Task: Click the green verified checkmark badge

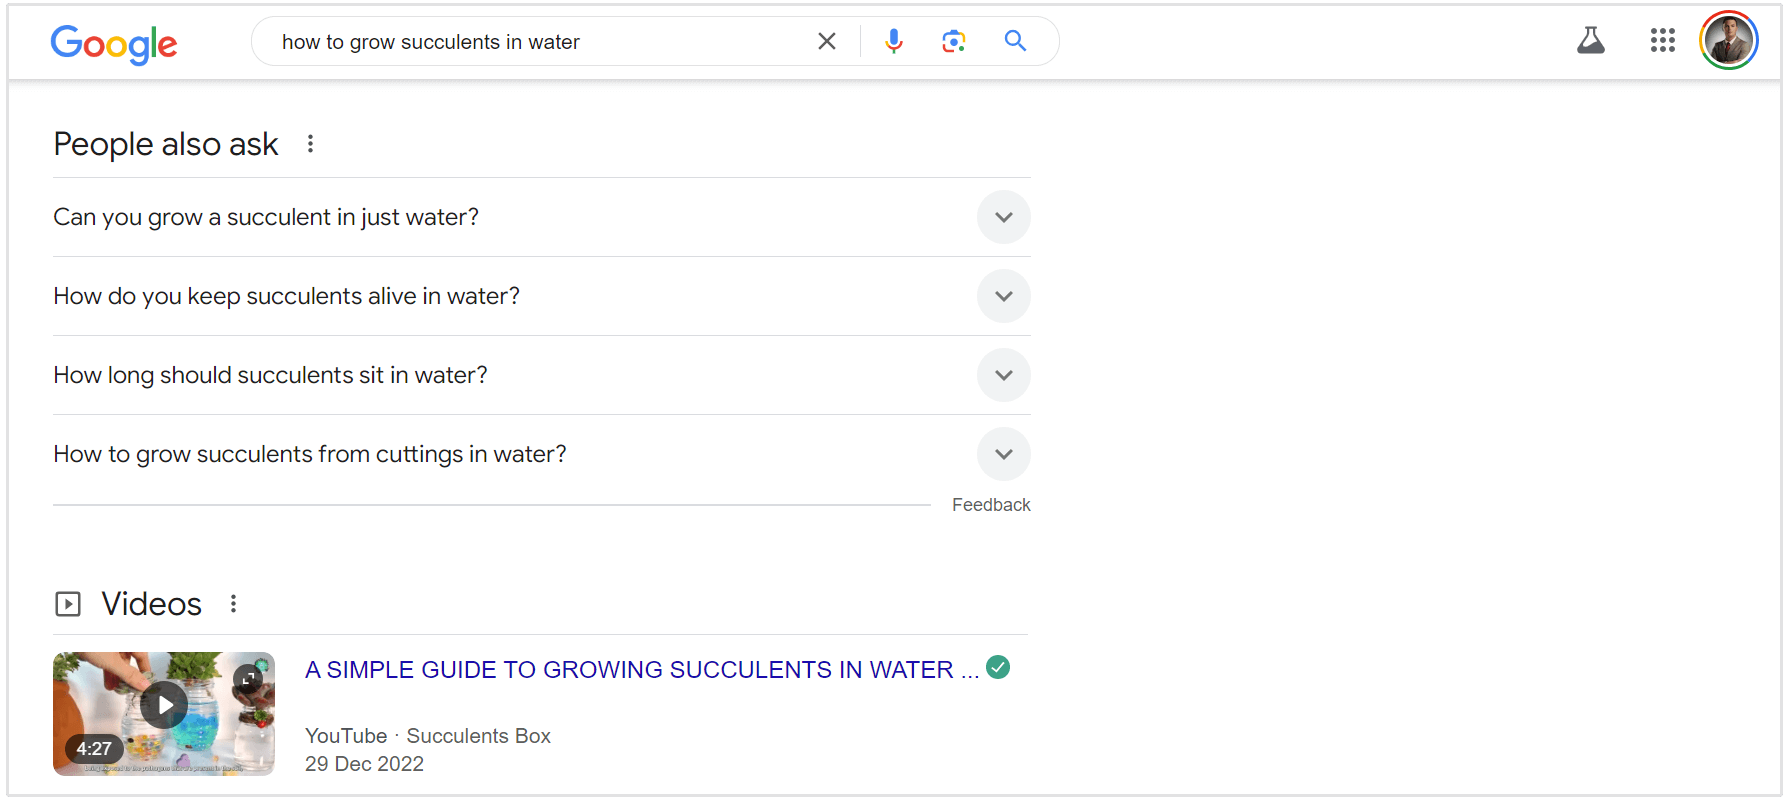Action: pyautogui.click(x=998, y=667)
